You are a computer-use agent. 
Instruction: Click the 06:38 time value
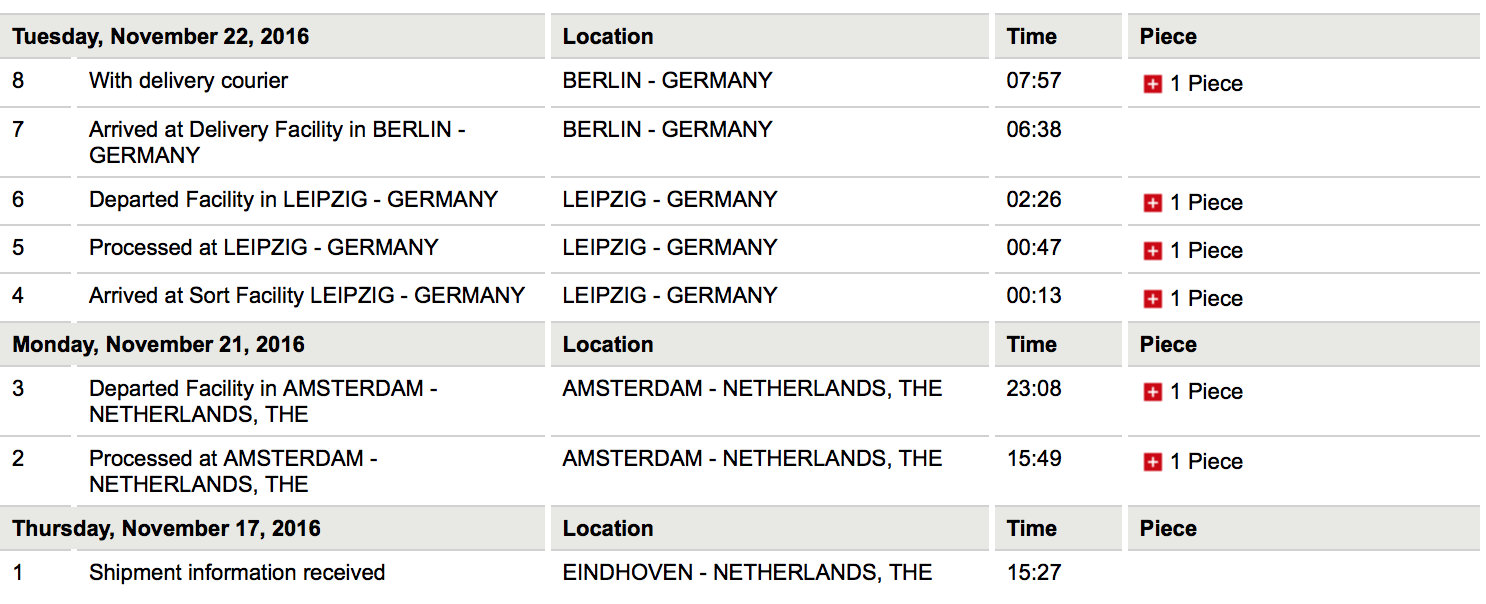pos(1033,130)
